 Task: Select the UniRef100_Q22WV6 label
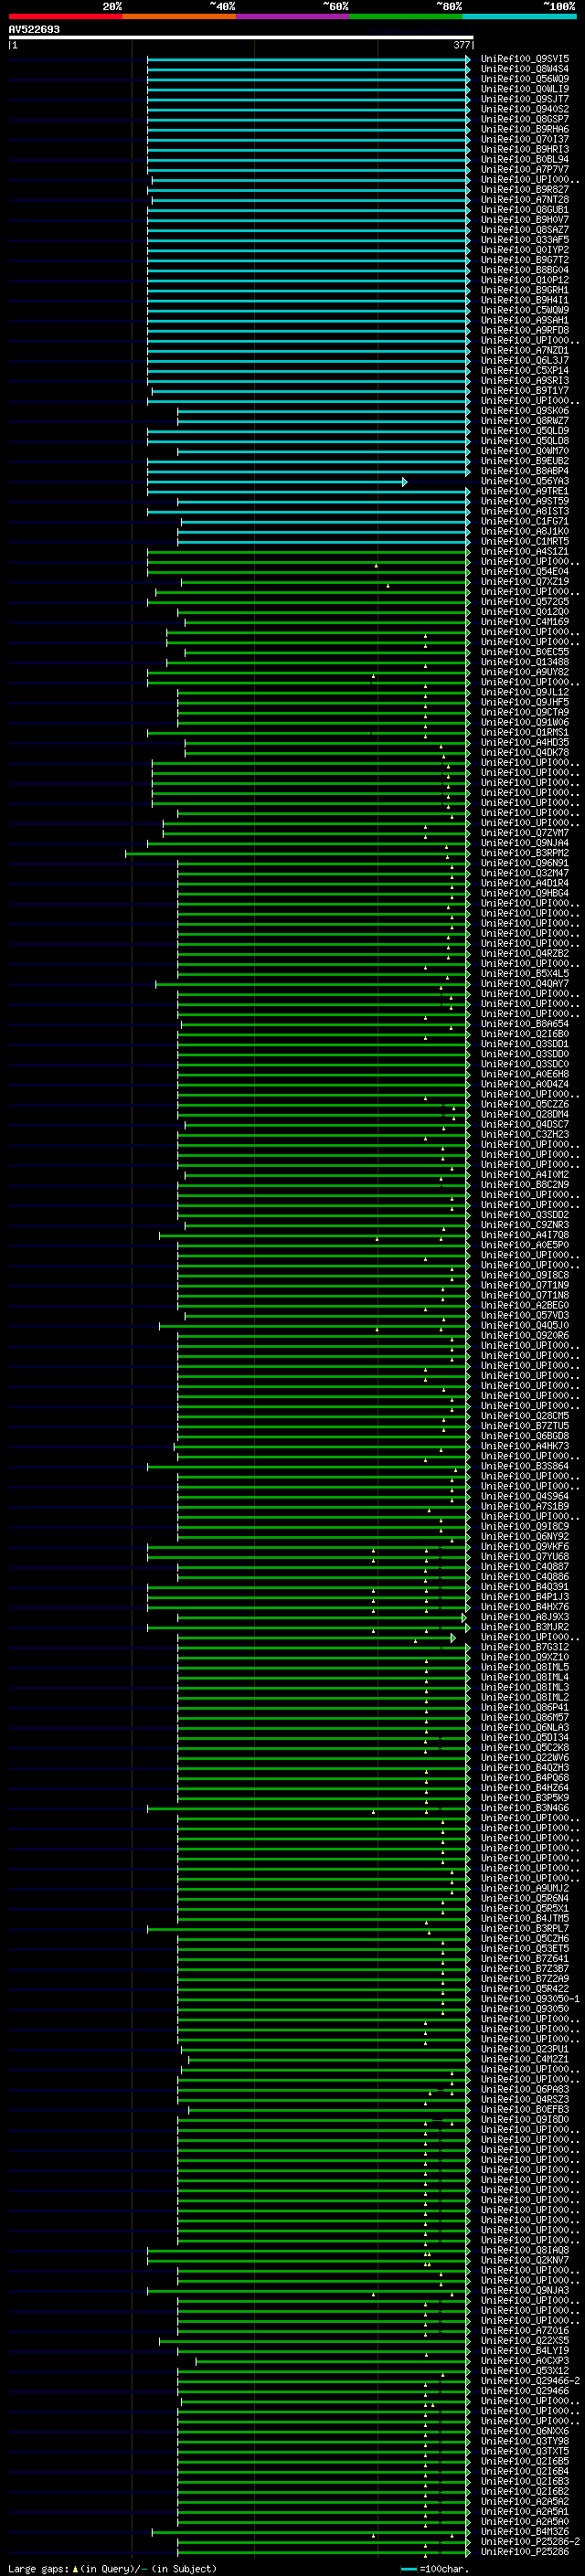[x=525, y=1758]
